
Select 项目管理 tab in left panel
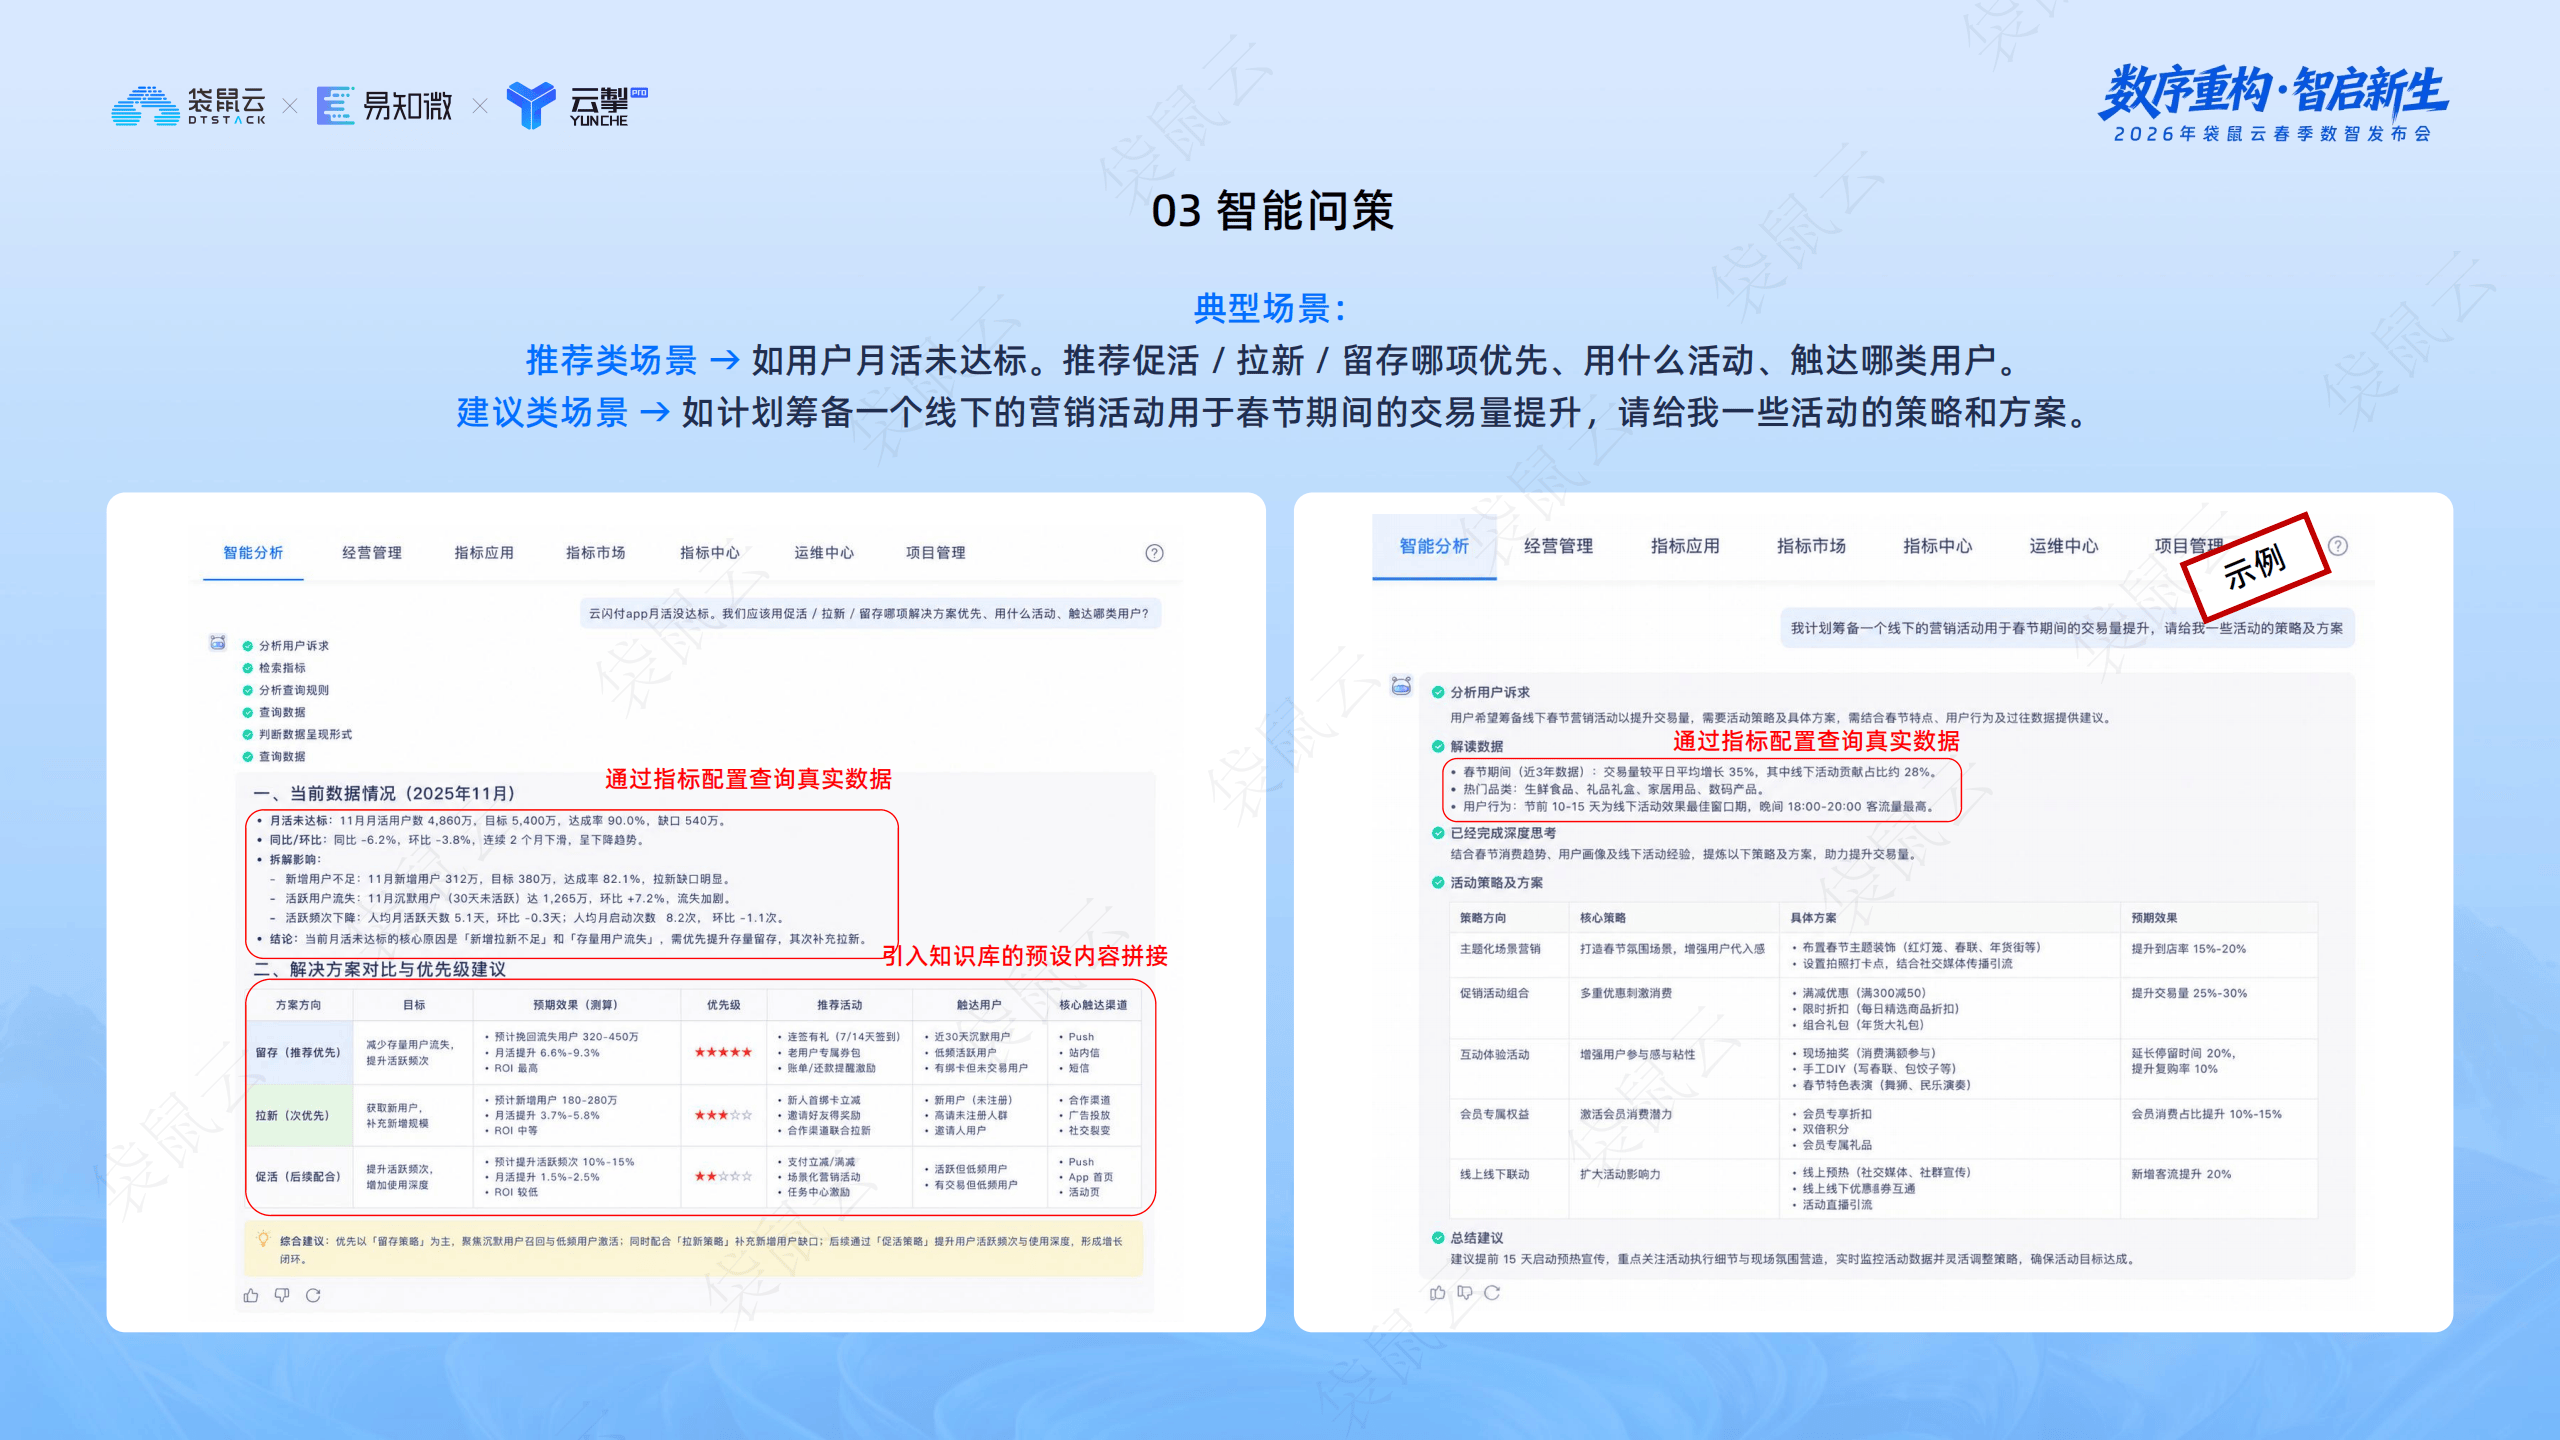coord(936,553)
